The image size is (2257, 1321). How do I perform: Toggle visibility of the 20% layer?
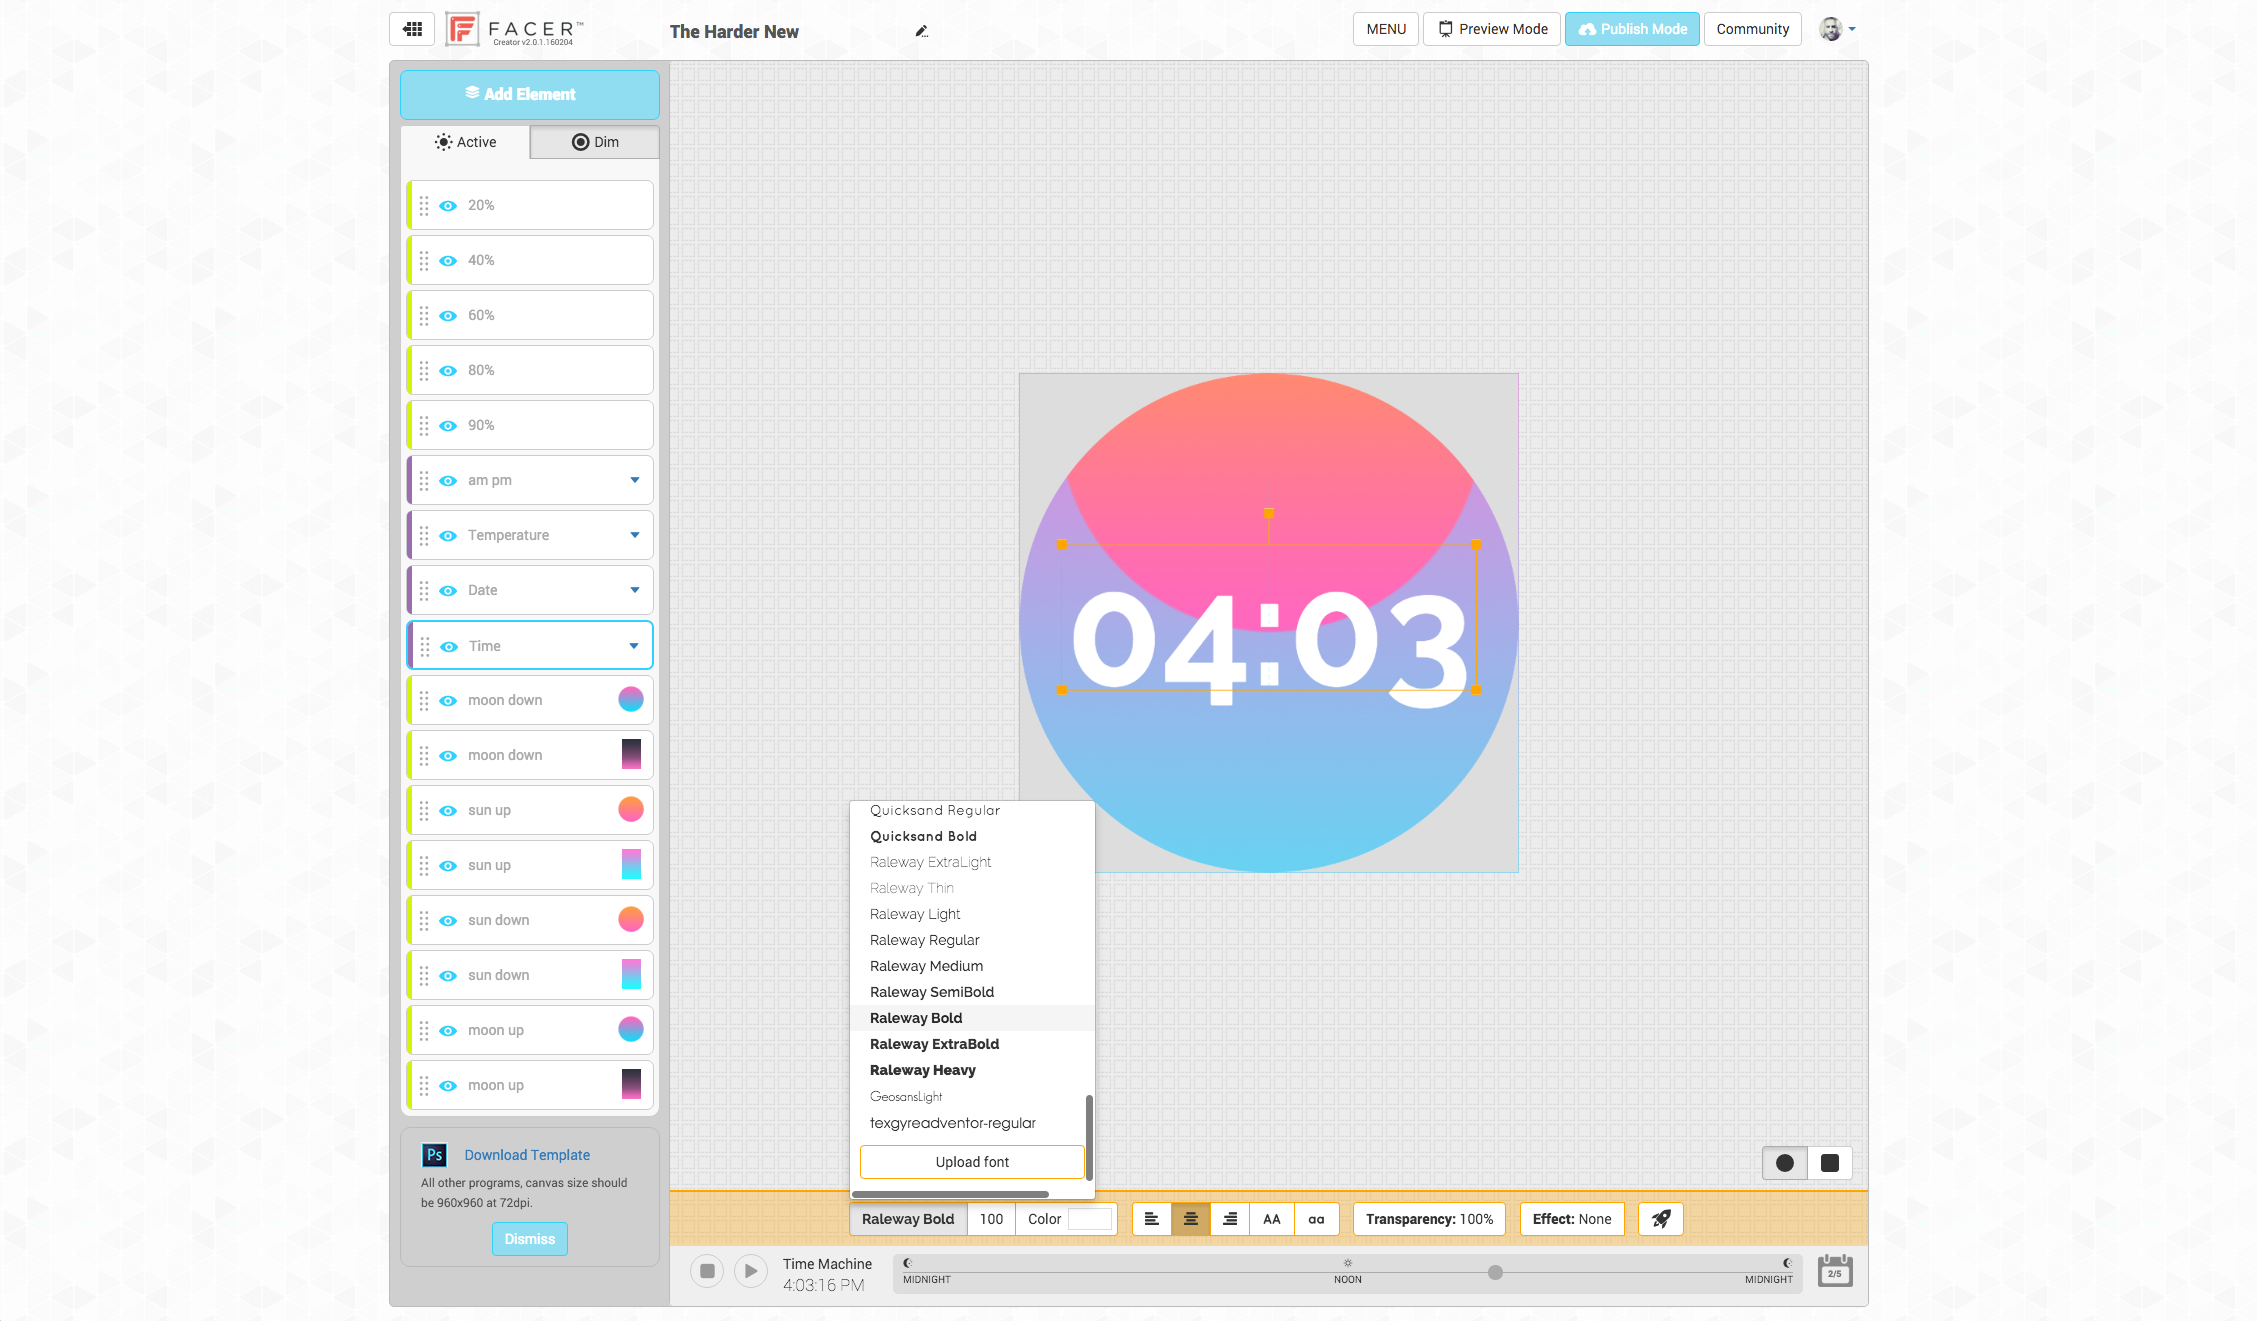click(x=448, y=205)
